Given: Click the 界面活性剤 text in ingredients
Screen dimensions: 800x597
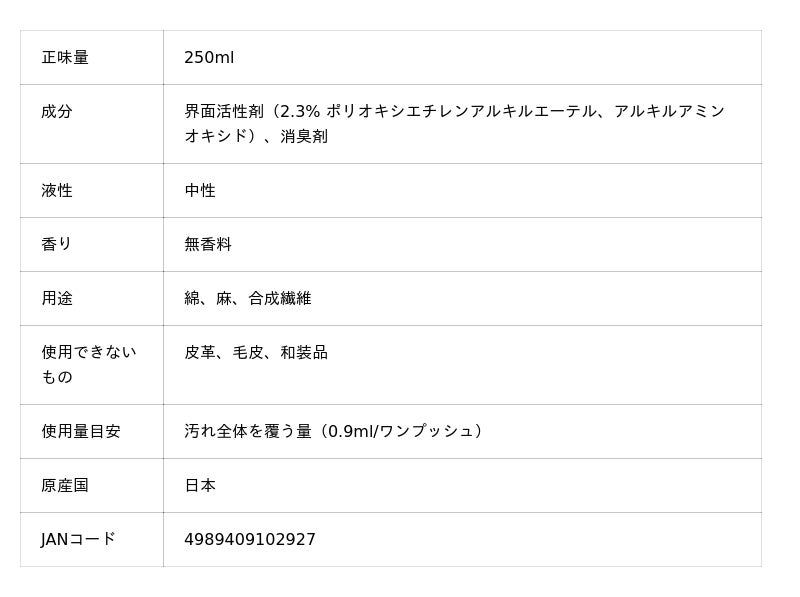Looking at the screenshot, I should tap(227, 112).
